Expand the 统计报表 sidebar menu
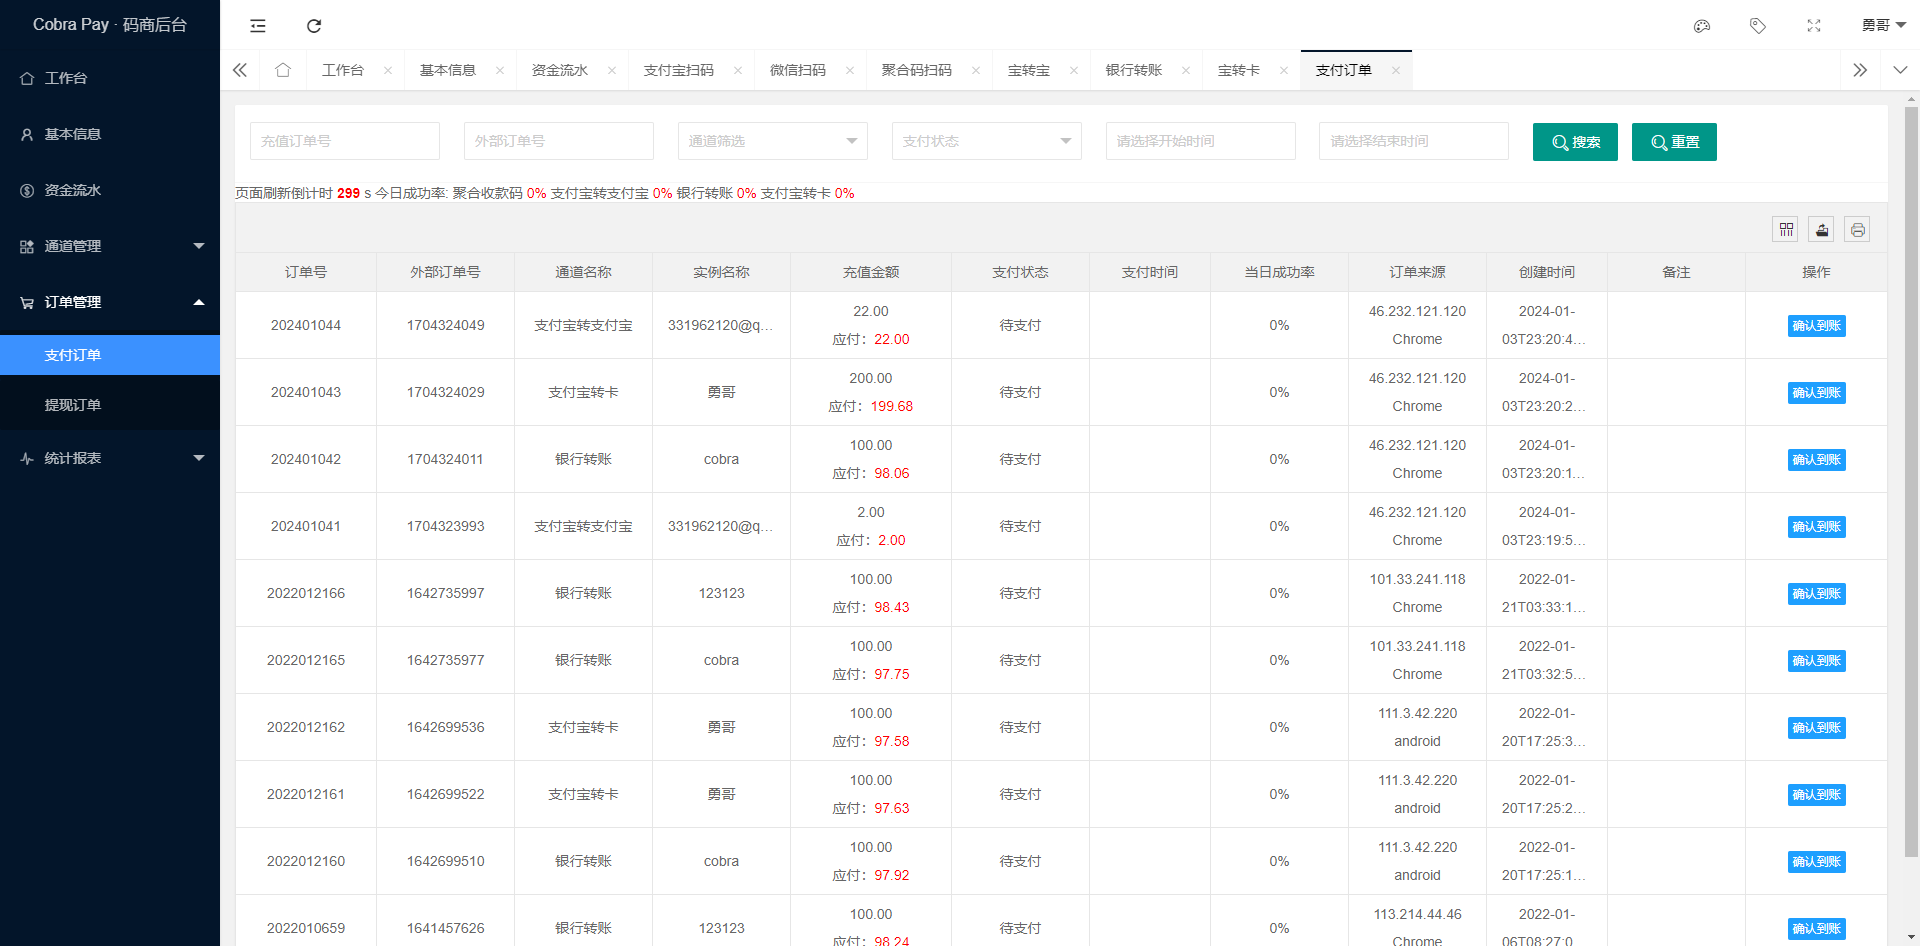Viewport: 1920px width, 946px height. click(110, 458)
